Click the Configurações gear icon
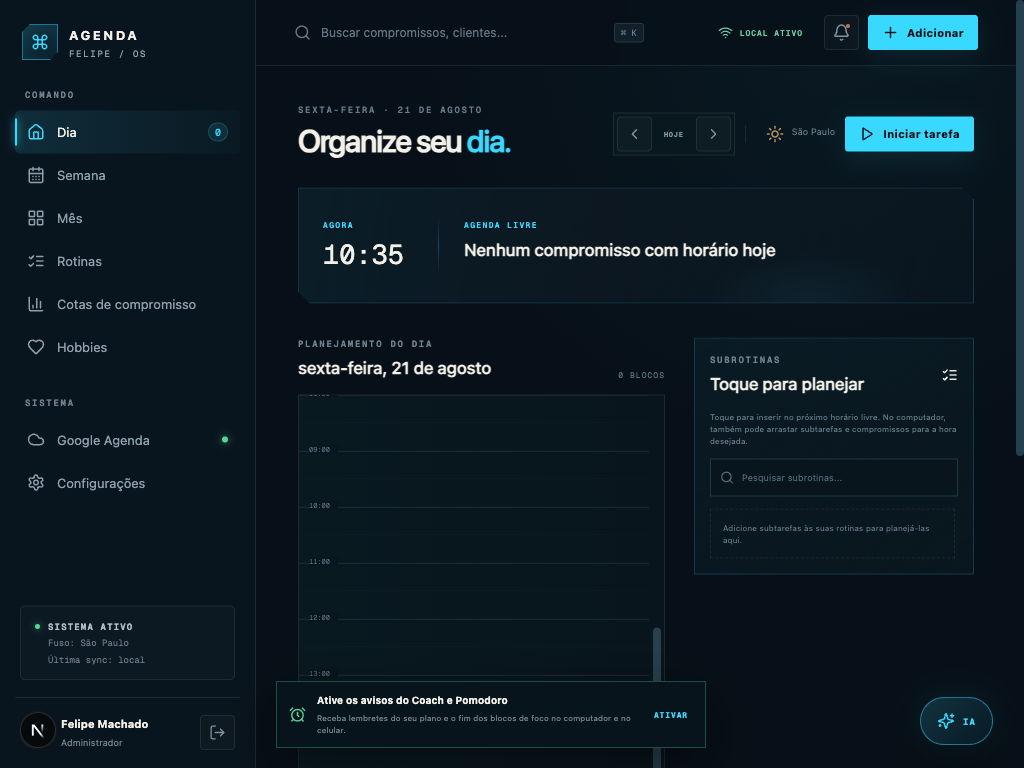1024x768 pixels. (x=36, y=483)
